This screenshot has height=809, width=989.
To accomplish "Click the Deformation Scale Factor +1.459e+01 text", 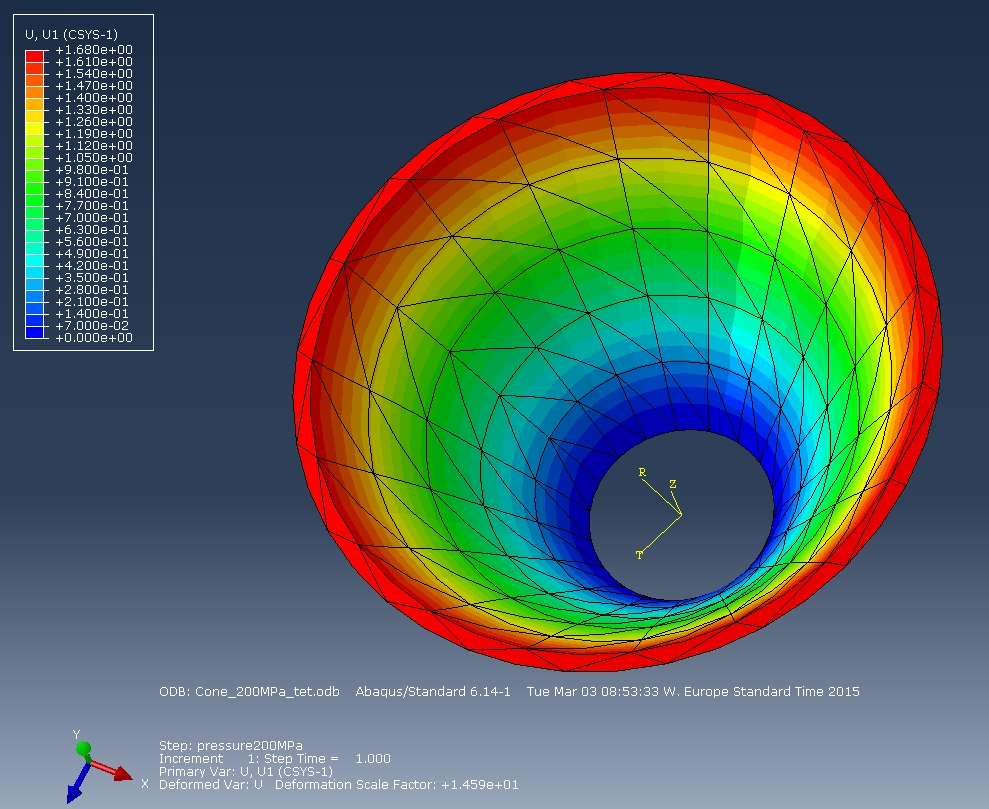I will click(397, 785).
